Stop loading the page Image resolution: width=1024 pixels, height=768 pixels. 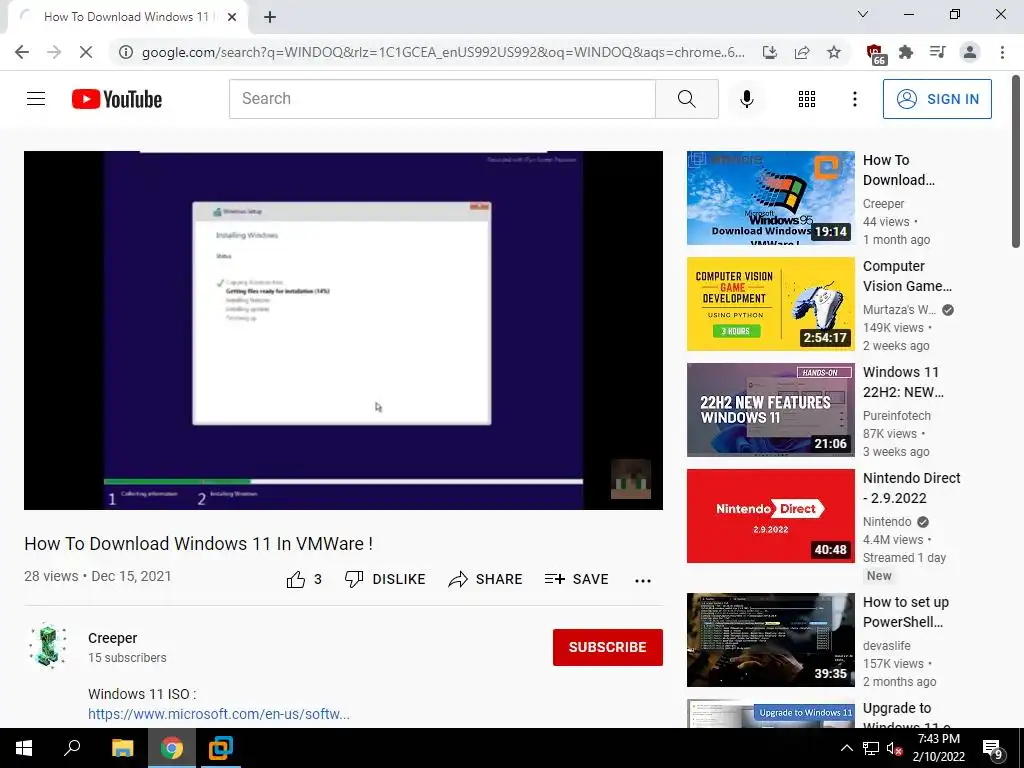(x=86, y=52)
